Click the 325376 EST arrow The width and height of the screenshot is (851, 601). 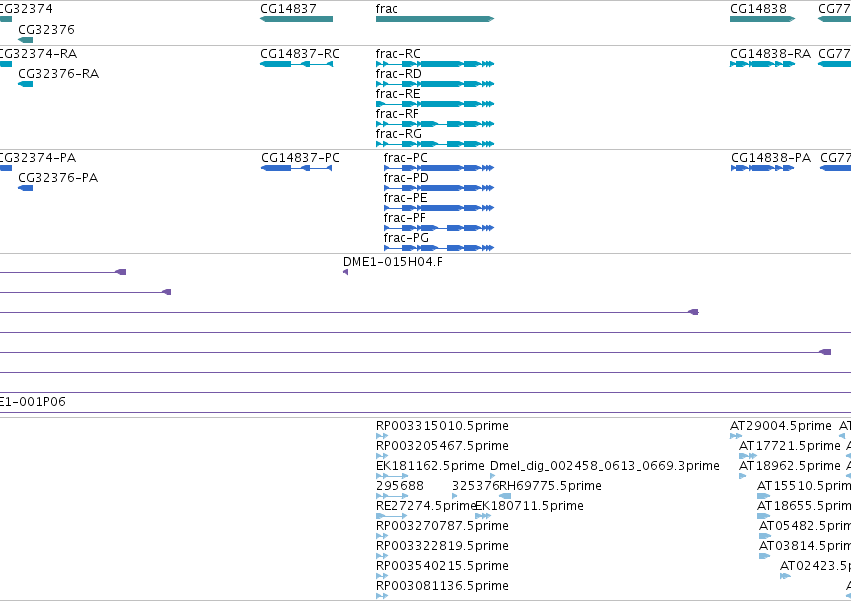(x=455, y=496)
